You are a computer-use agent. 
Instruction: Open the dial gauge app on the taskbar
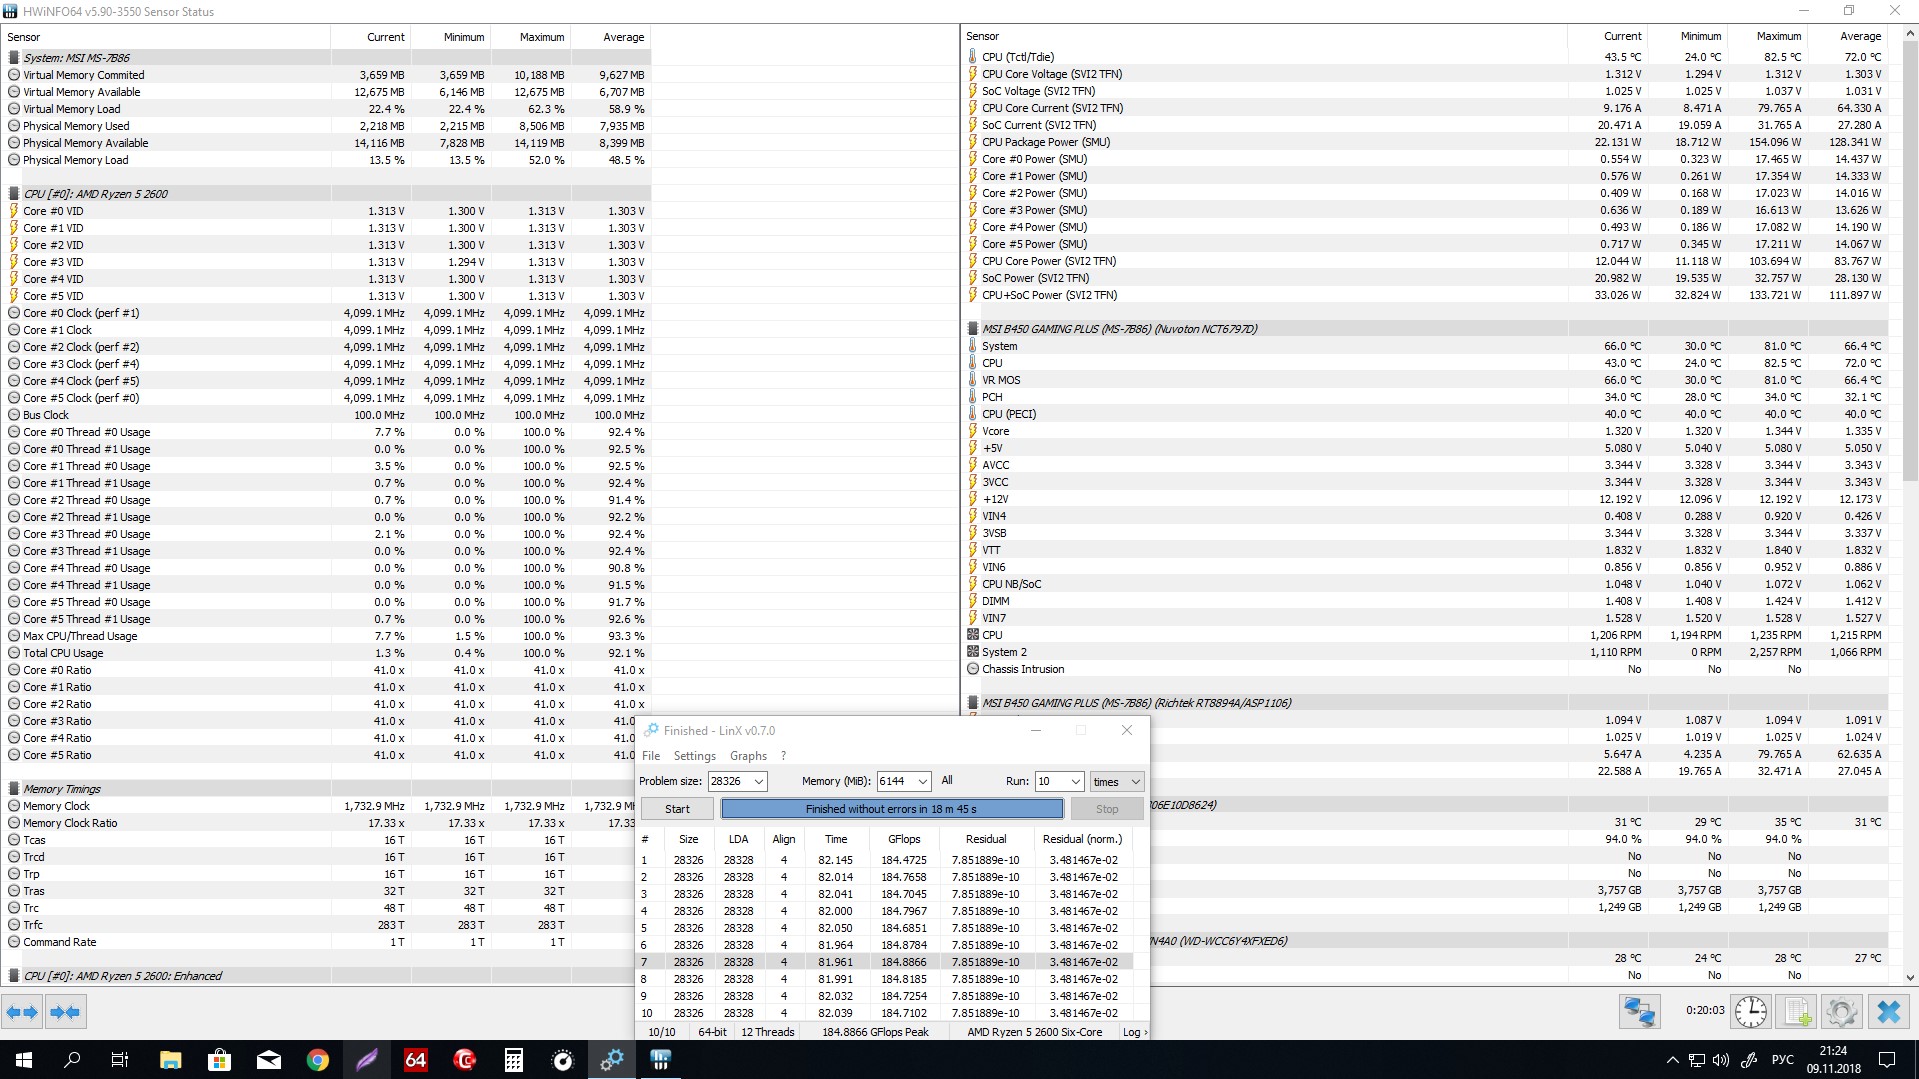coord(562,1060)
